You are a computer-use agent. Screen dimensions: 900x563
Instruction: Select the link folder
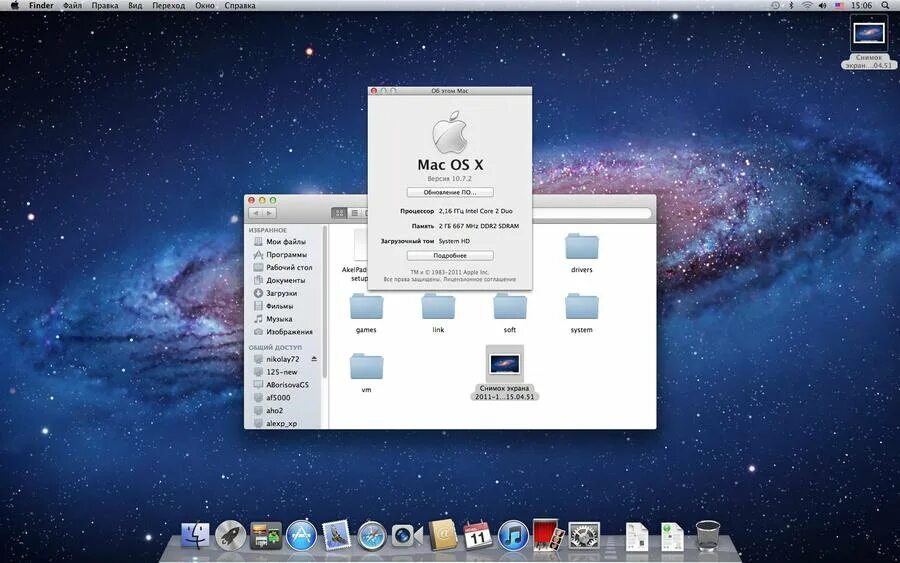(x=438, y=313)
